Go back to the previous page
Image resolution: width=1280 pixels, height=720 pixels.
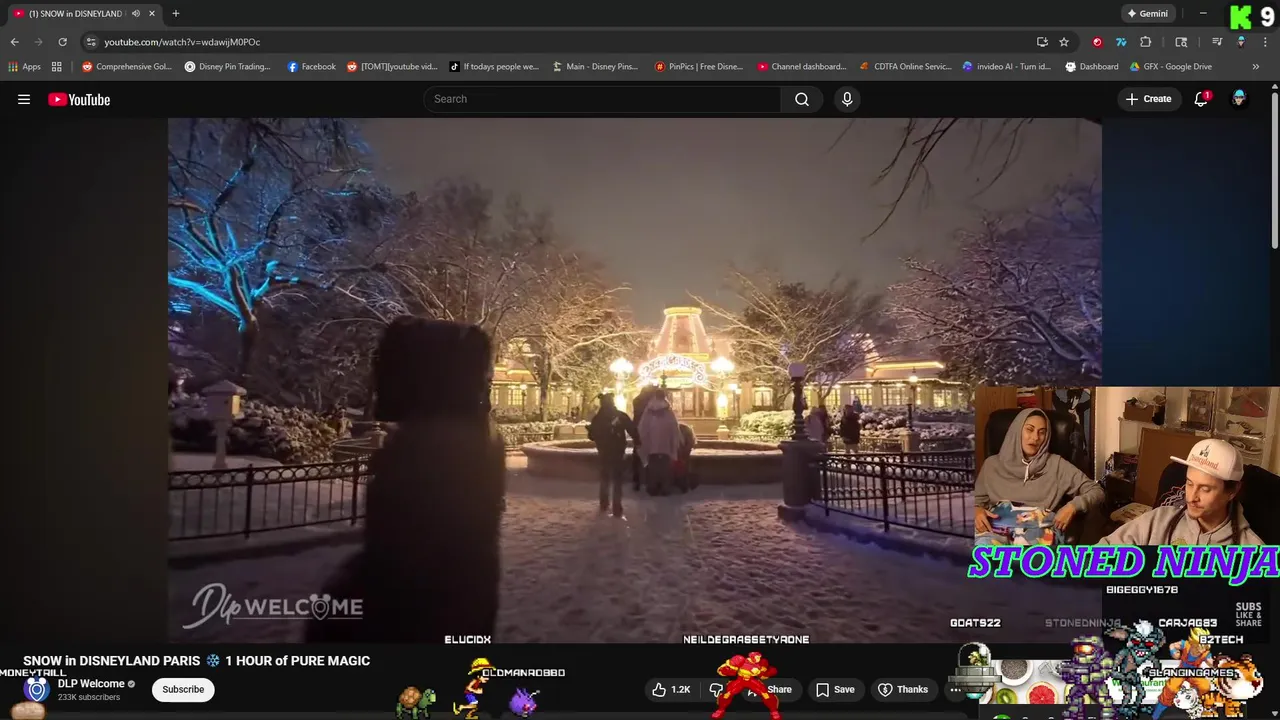coord(14,42)
